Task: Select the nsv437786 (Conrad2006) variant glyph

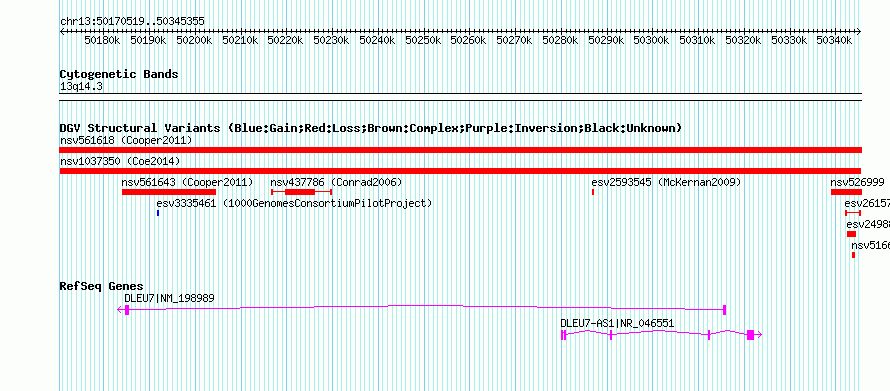Action: [x=301, y=192]
